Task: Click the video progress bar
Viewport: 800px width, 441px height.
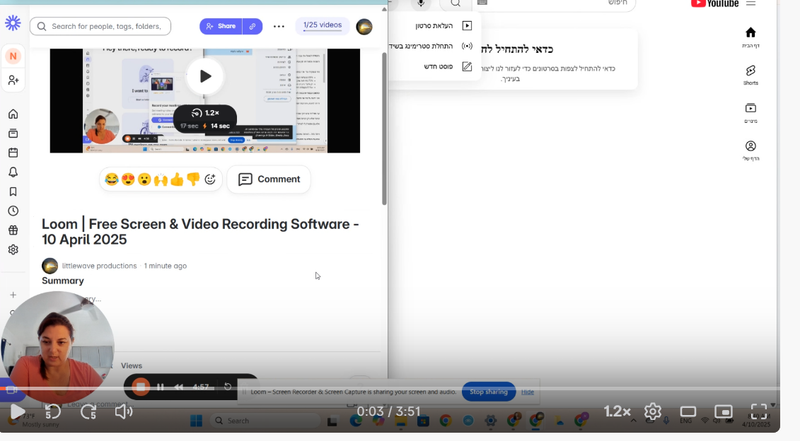Action: [x=400, y=388]
